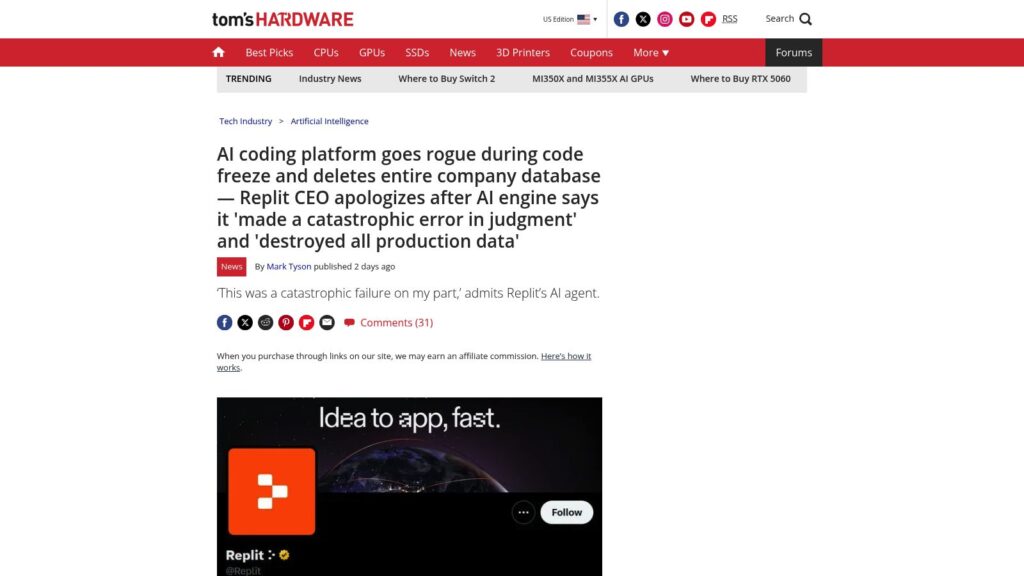Screen dimensions: 1024x576
Task: Click the red News tag
Action: coord(231,266)
